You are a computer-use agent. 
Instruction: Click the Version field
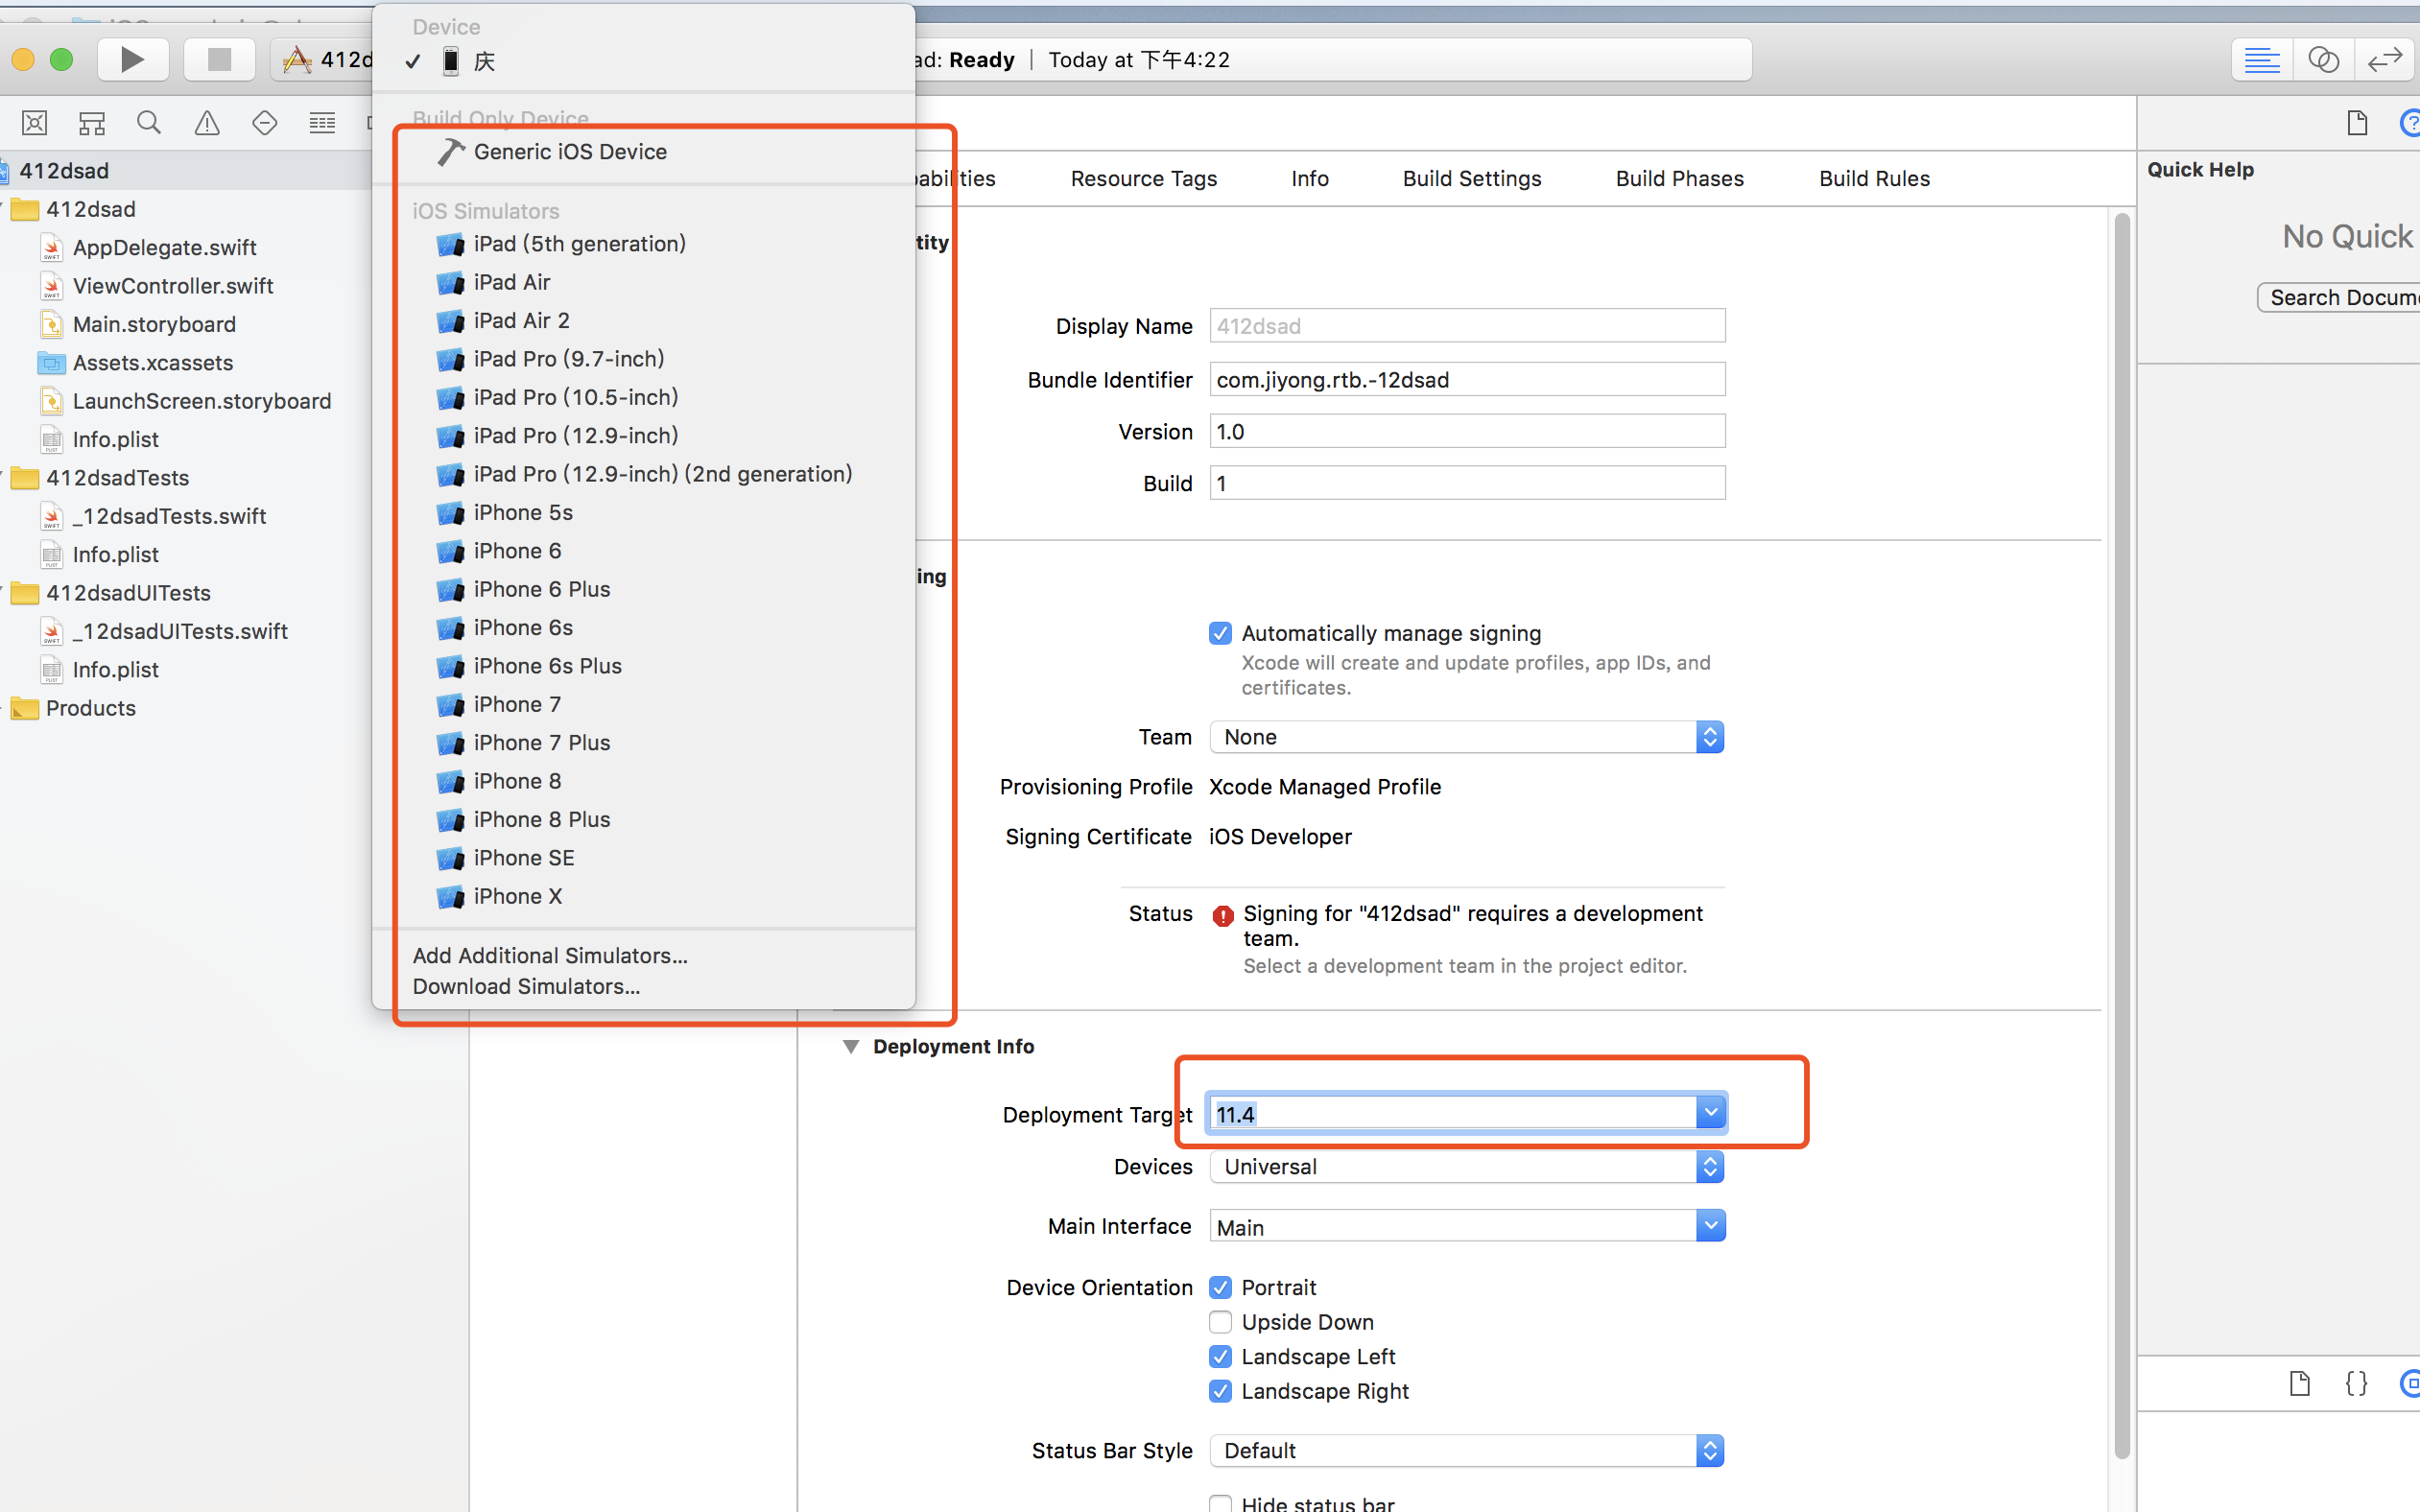(x=1467, y=432)
